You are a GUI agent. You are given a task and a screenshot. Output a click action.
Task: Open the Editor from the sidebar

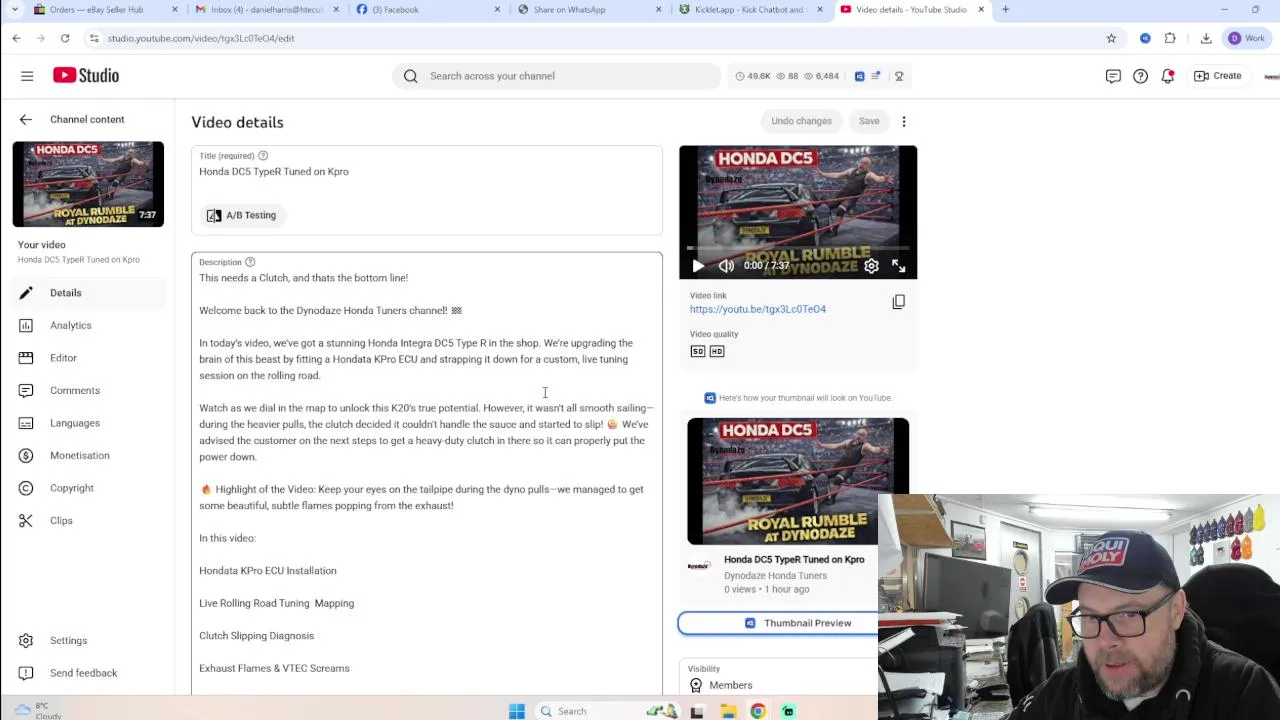(87, 358)
